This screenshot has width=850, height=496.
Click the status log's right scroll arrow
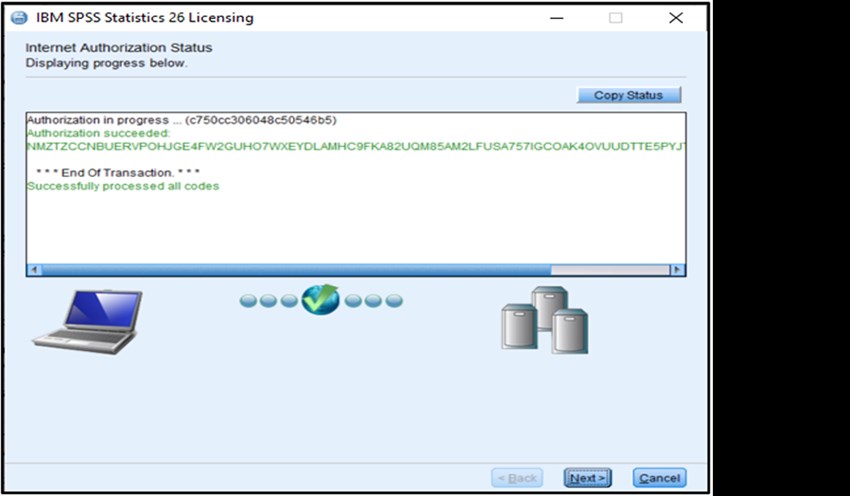pyautogui.click(x=677, y=269)
